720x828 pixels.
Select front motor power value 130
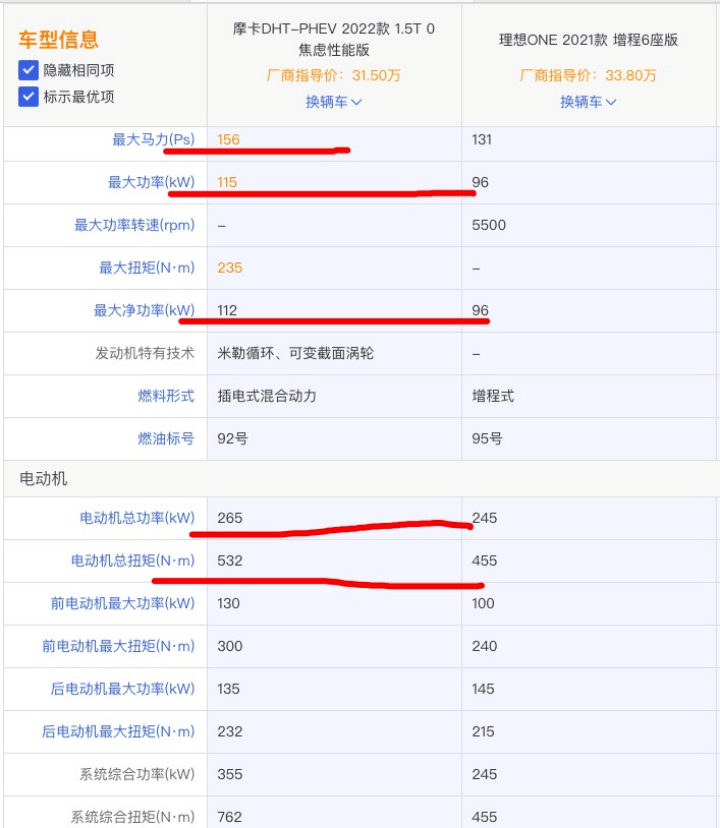[x=229, y=604]
